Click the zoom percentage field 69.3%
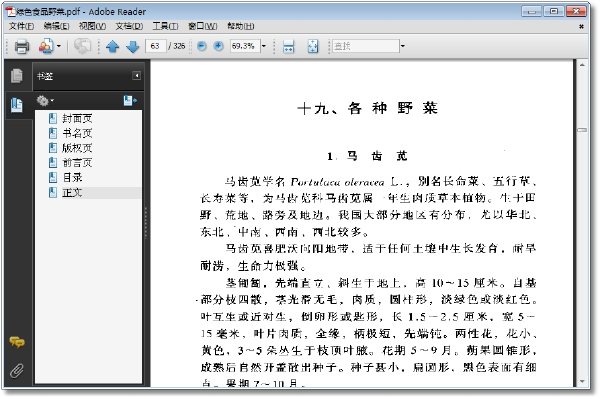This screenshot has height=399, width=600. click(x=244, y=46)
